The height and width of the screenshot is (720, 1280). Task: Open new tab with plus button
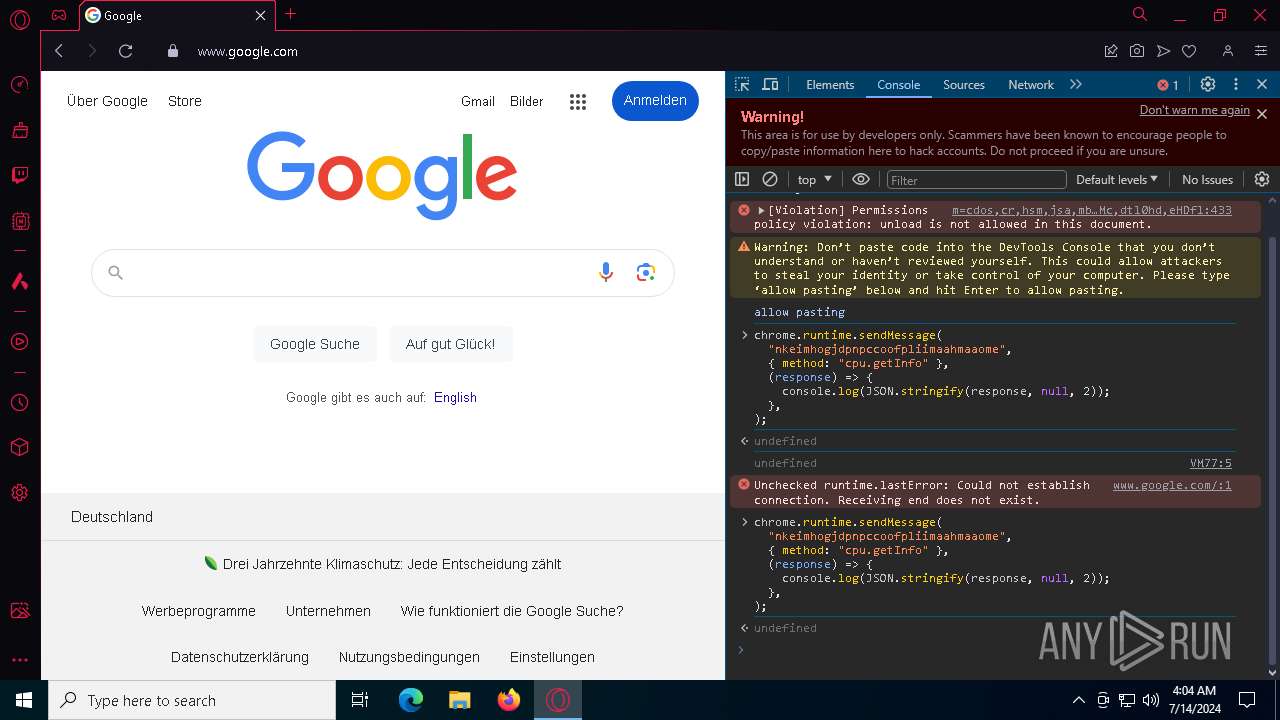(290, 14)
